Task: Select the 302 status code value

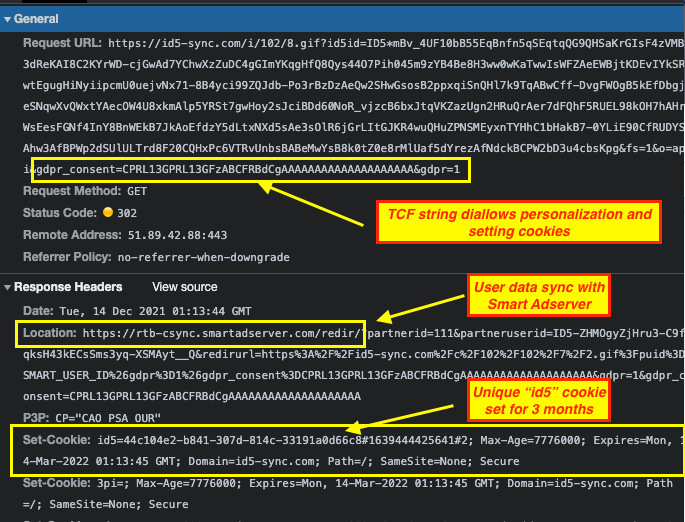Action: point(127,213)
